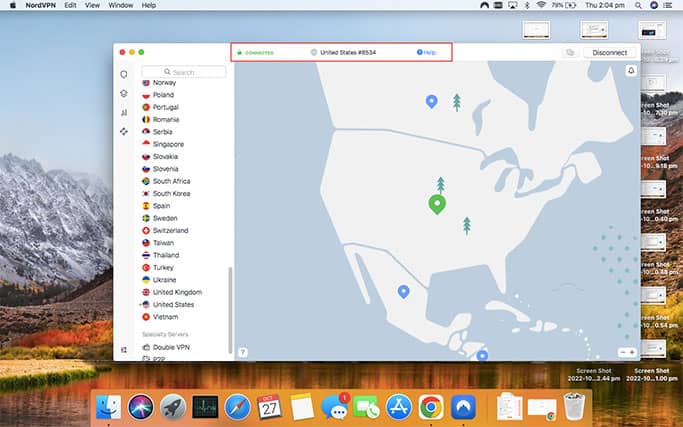Open Launchpad rocket icon in Dock

173,407
